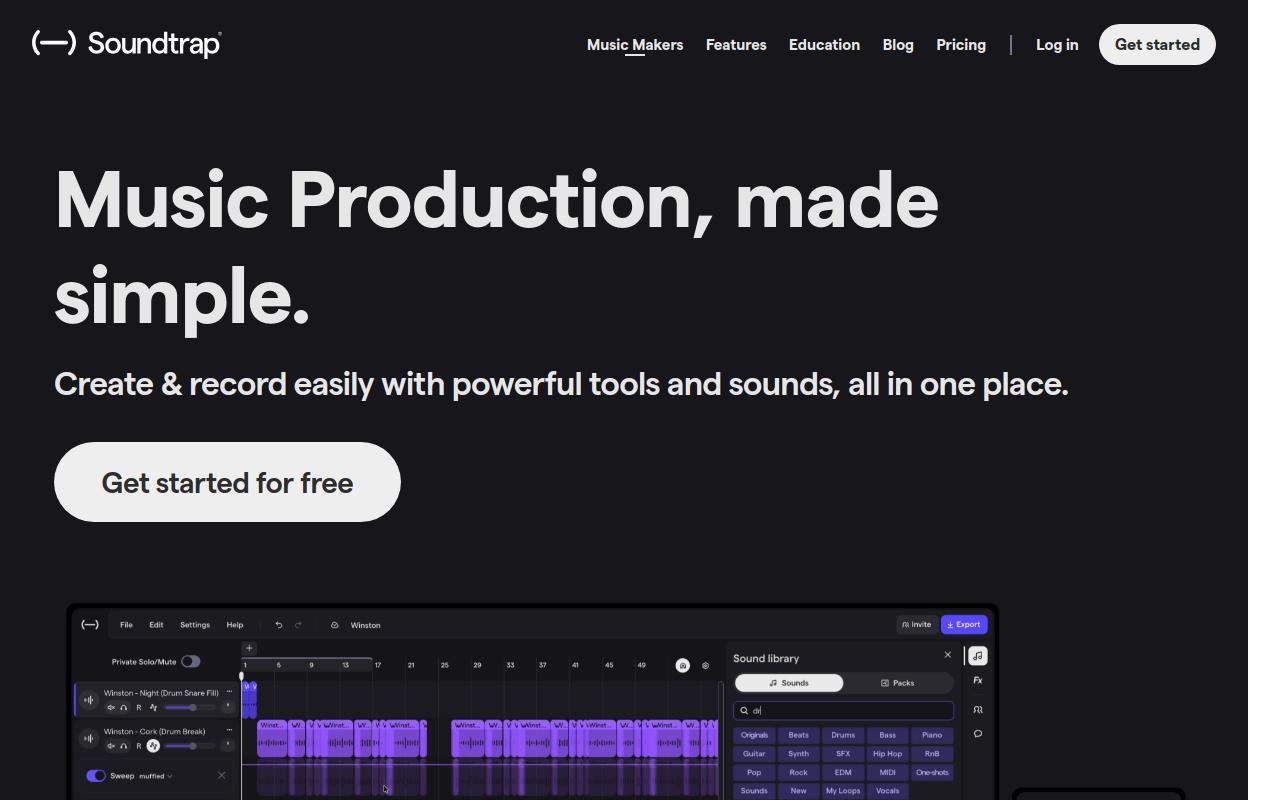This screenshot has width=1280, height=800.
Task: Mute the Winston - Cork track
Action: [111, 746]
